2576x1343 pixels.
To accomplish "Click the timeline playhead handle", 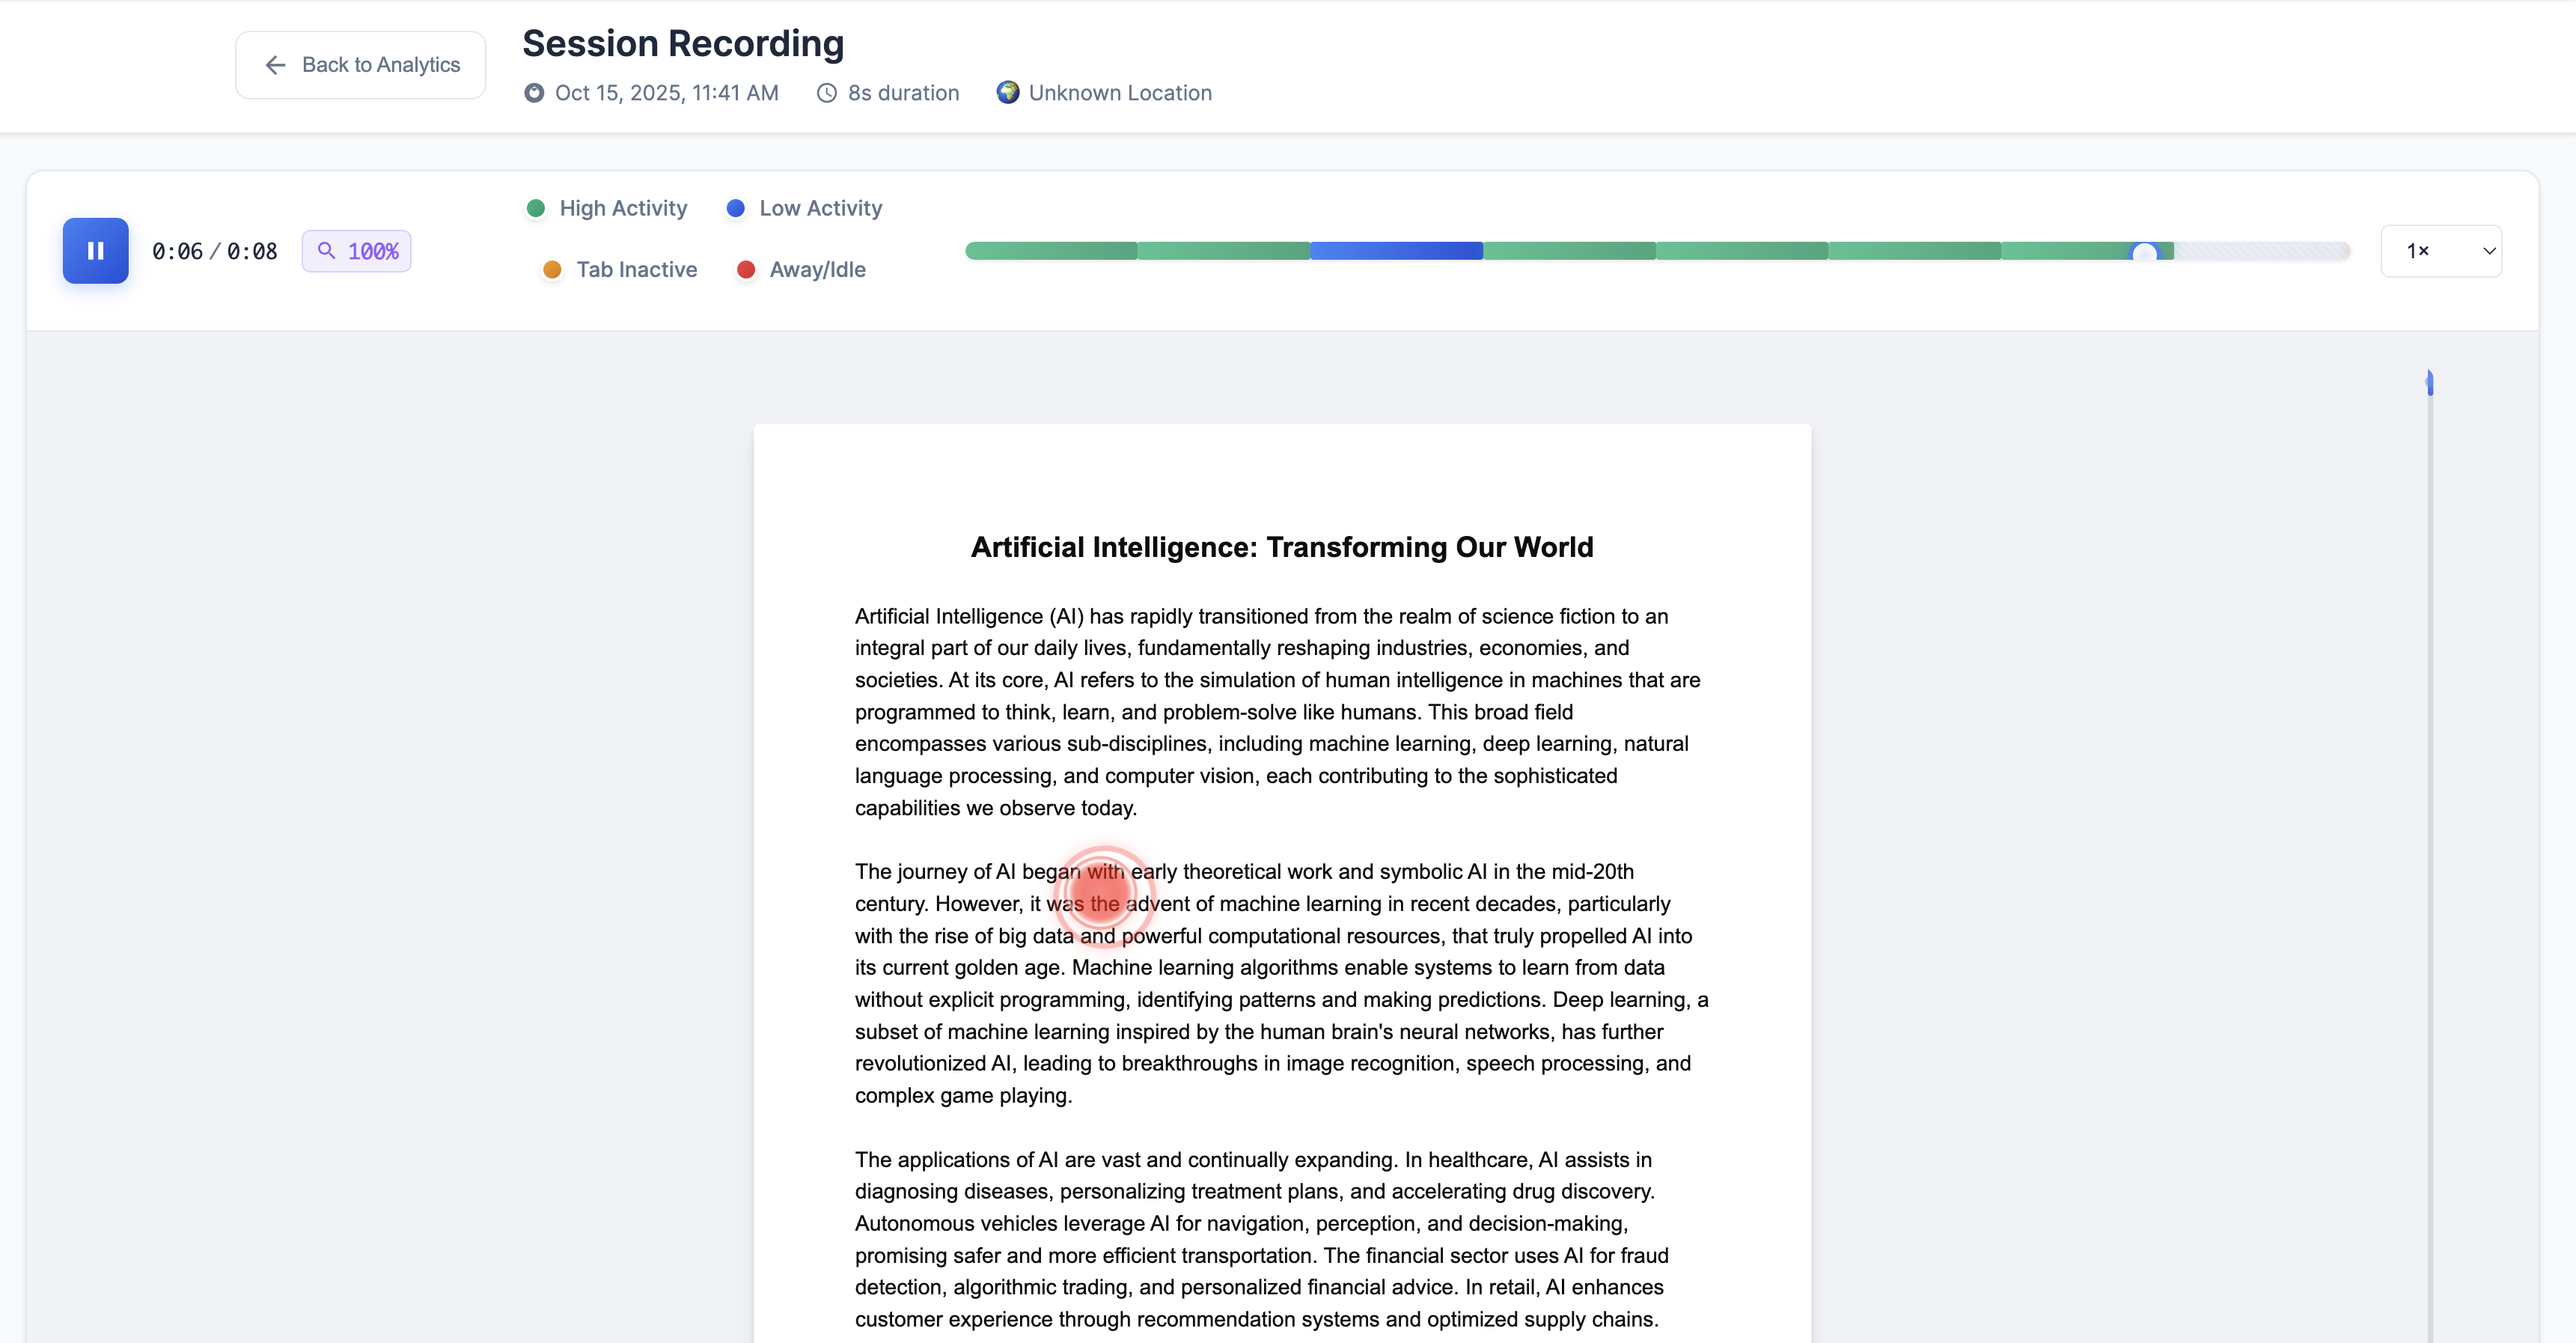I will (2144, 252).
